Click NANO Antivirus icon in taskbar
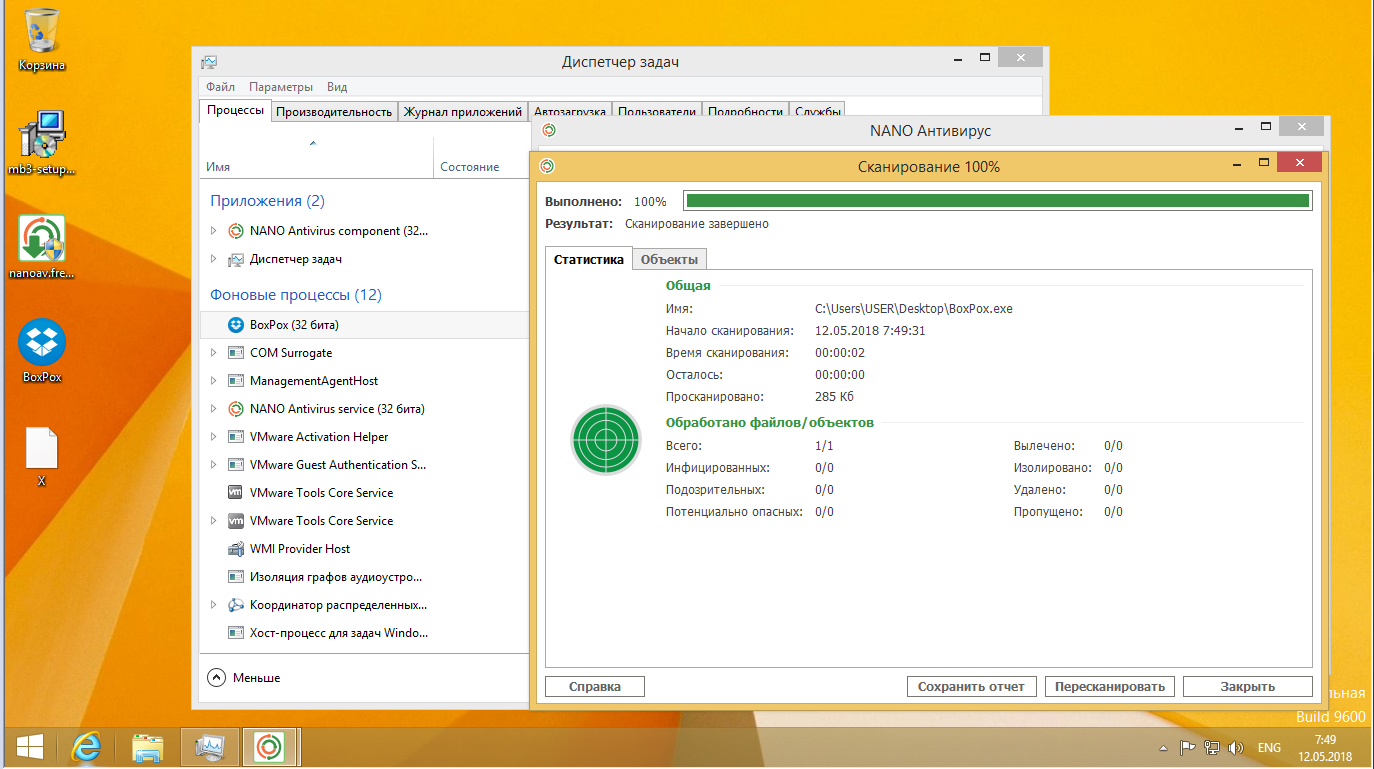Viewport: 1374px width, 769px height. click(x=268, y=747)
